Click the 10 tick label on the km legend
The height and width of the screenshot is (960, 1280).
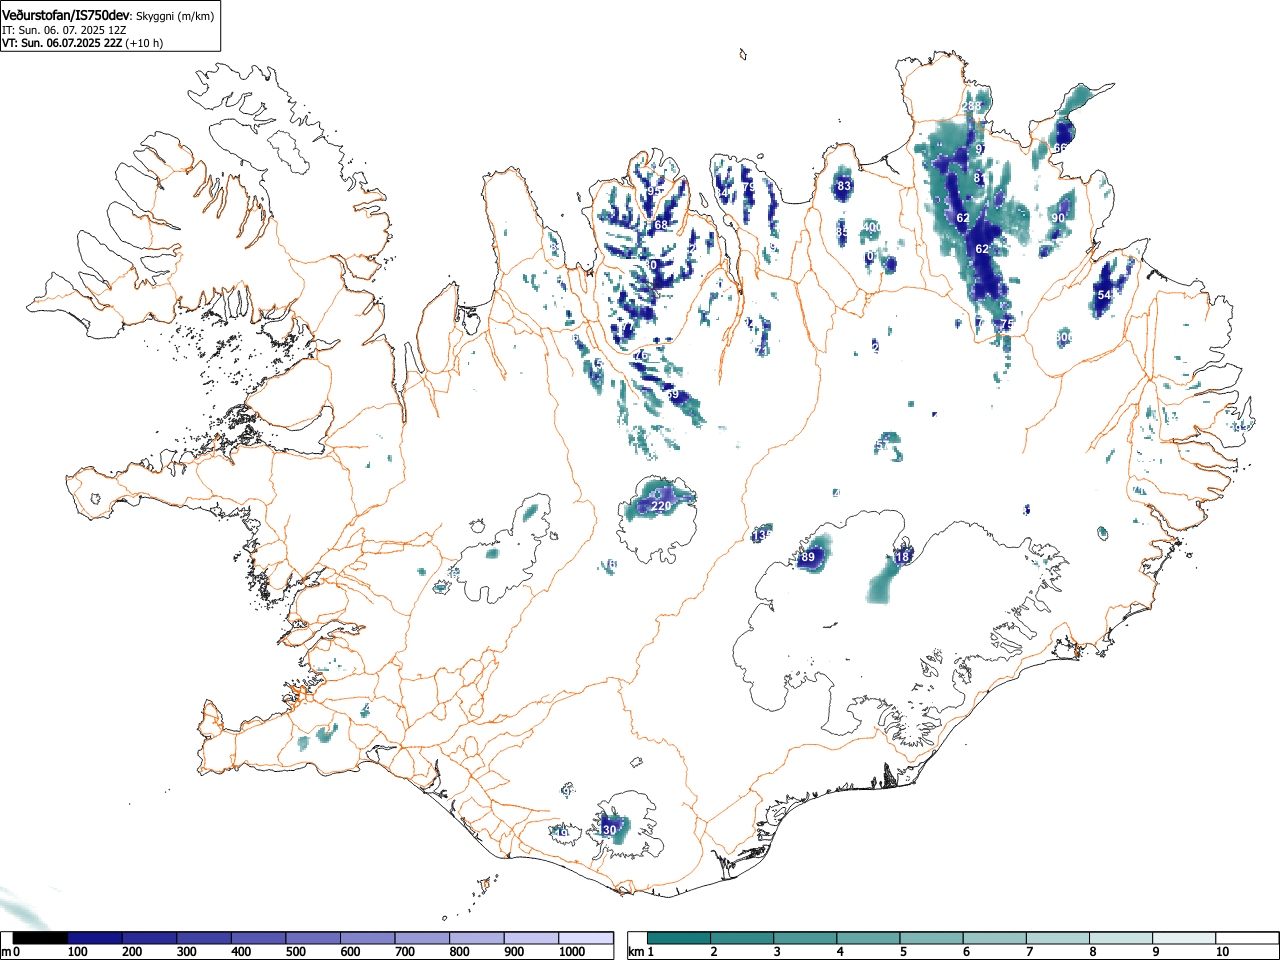pos(1221,952)
